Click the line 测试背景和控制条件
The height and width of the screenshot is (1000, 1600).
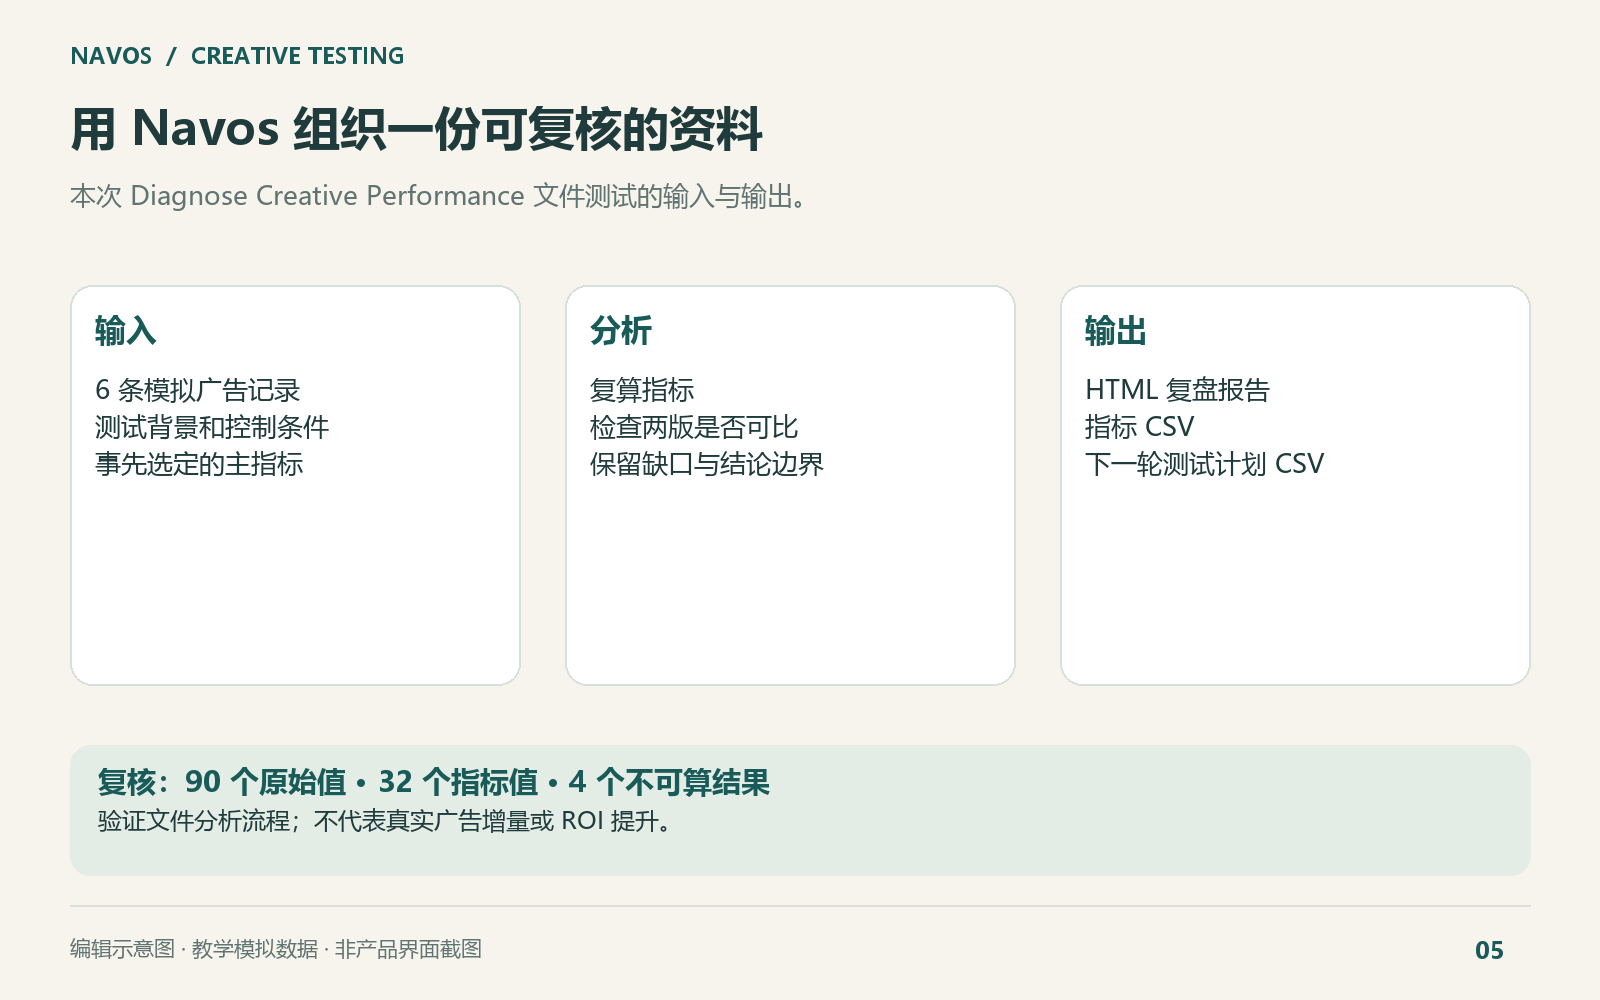coord(212,427)
